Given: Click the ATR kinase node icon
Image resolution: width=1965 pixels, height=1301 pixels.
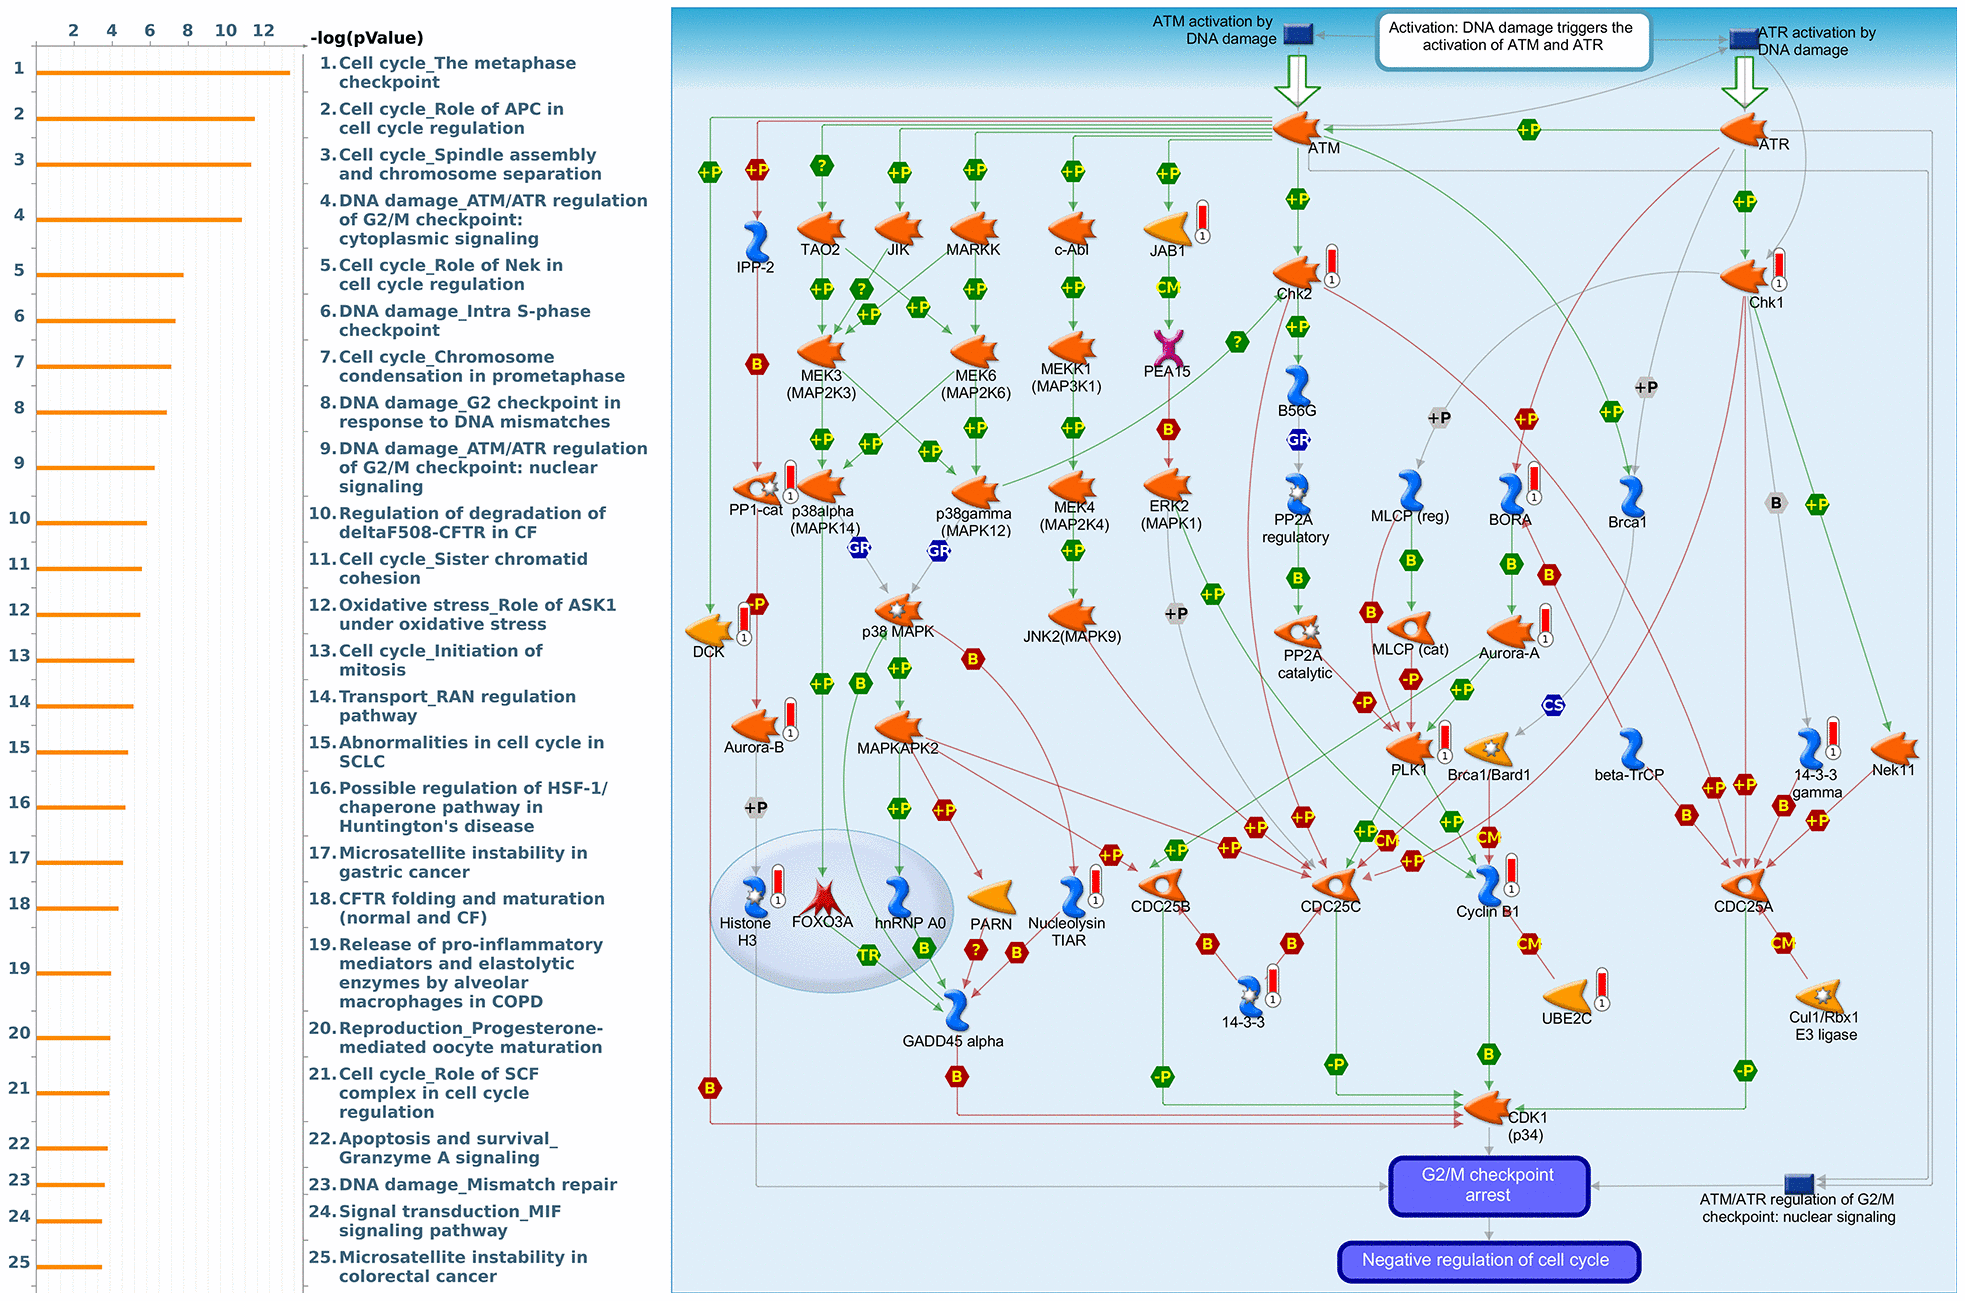Looking at the screenshot, I should click(1744, 129).
